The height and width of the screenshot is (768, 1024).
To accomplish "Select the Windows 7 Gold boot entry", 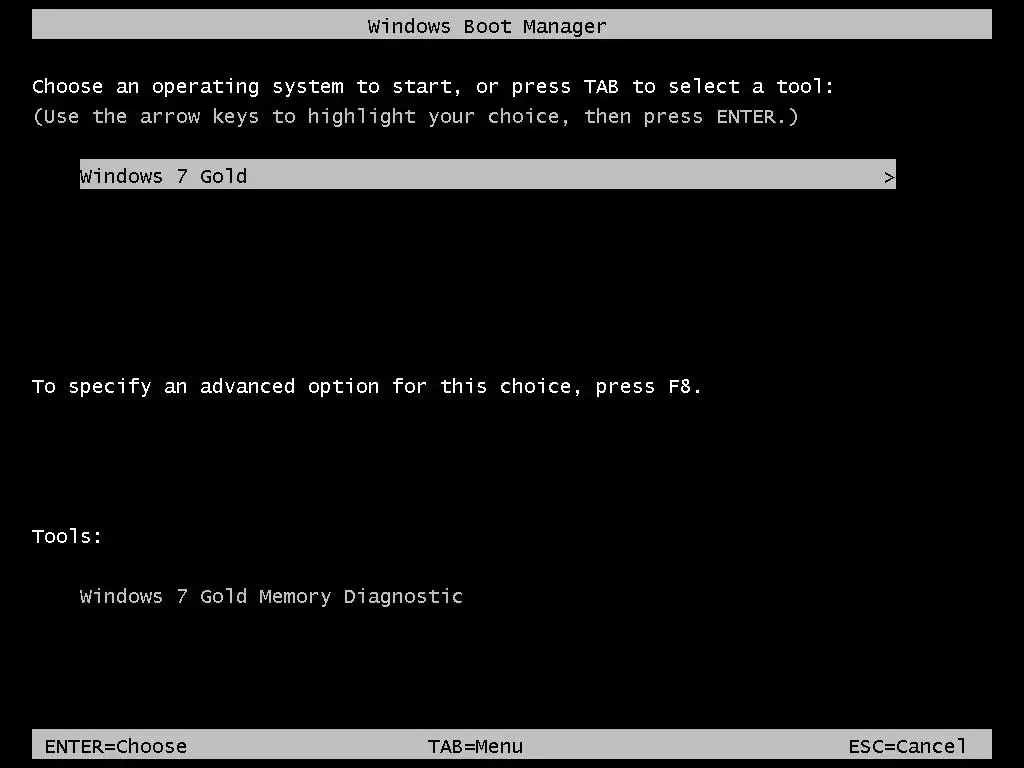I will click(487, 174).
